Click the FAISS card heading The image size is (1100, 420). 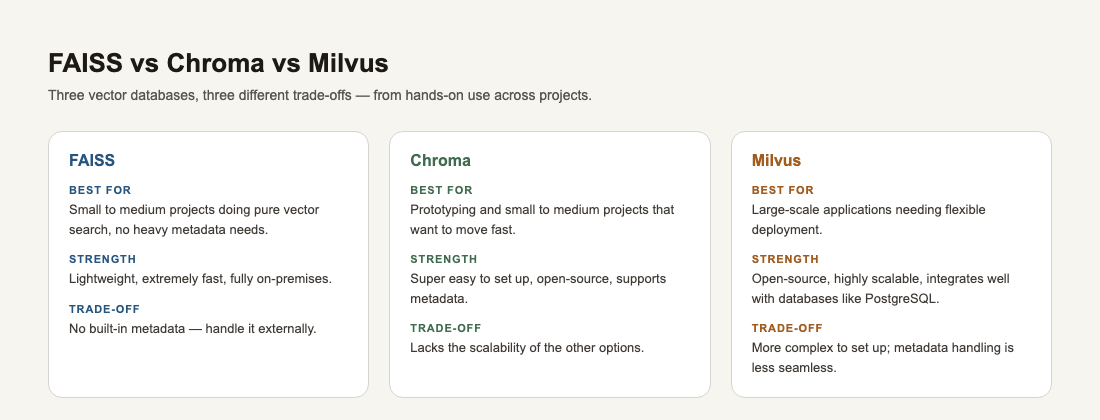coord(92,161)
